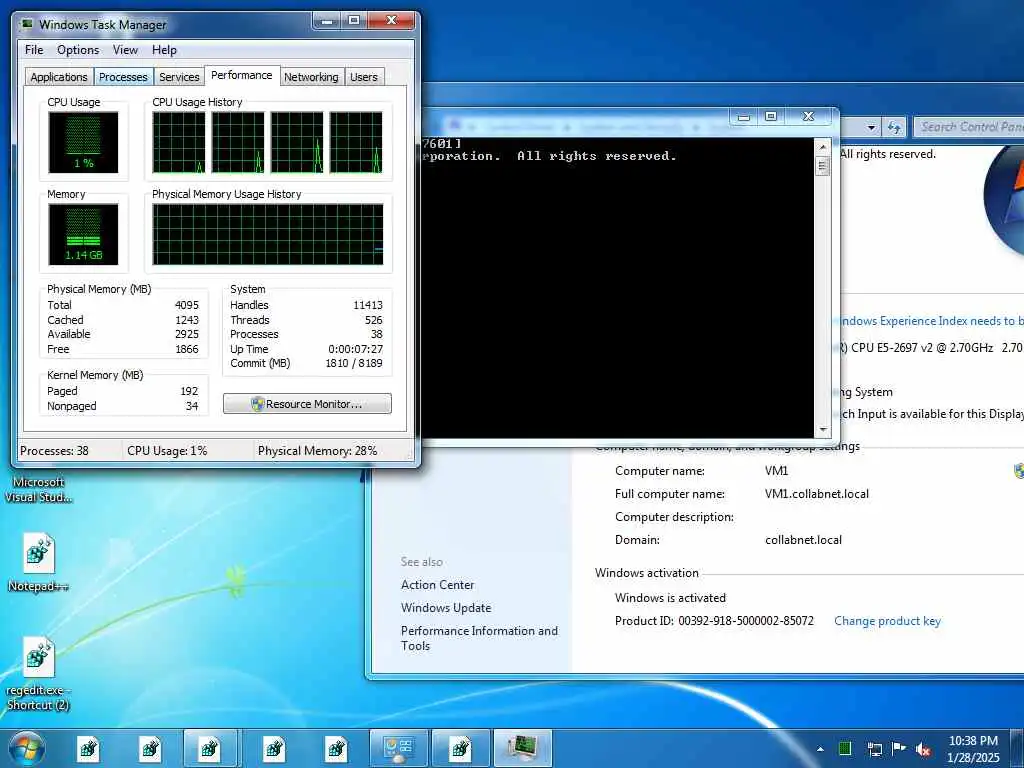
Task: Click the Search Control Panel field
Action: 969,127
